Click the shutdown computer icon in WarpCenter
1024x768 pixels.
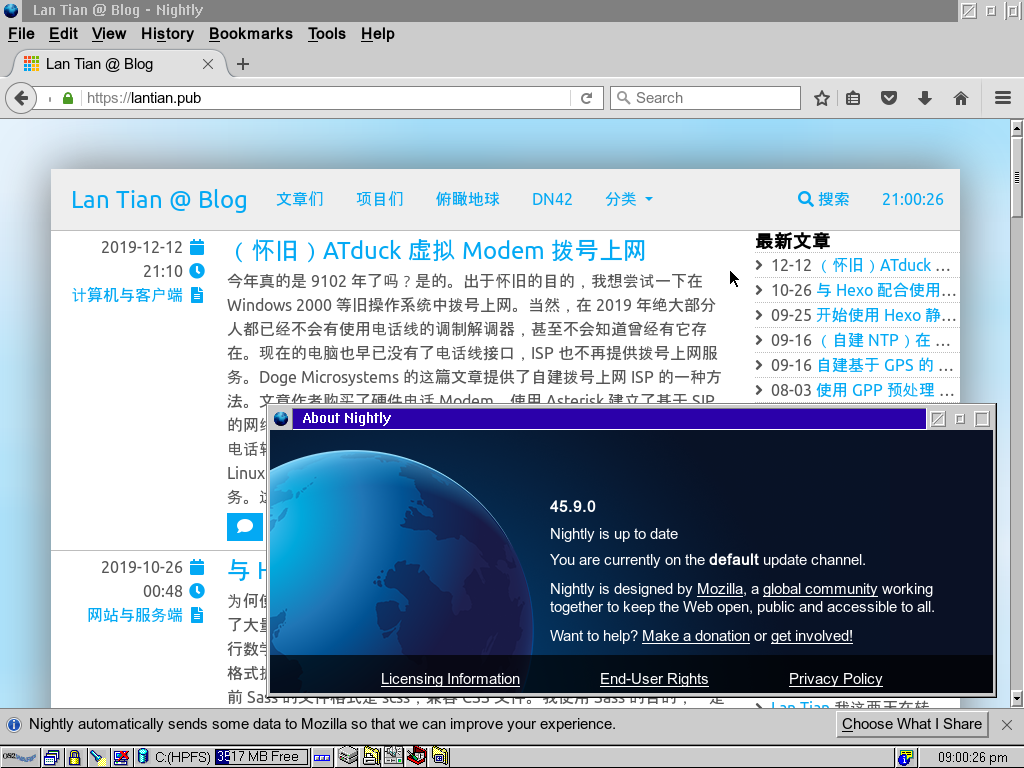point(121,757)
